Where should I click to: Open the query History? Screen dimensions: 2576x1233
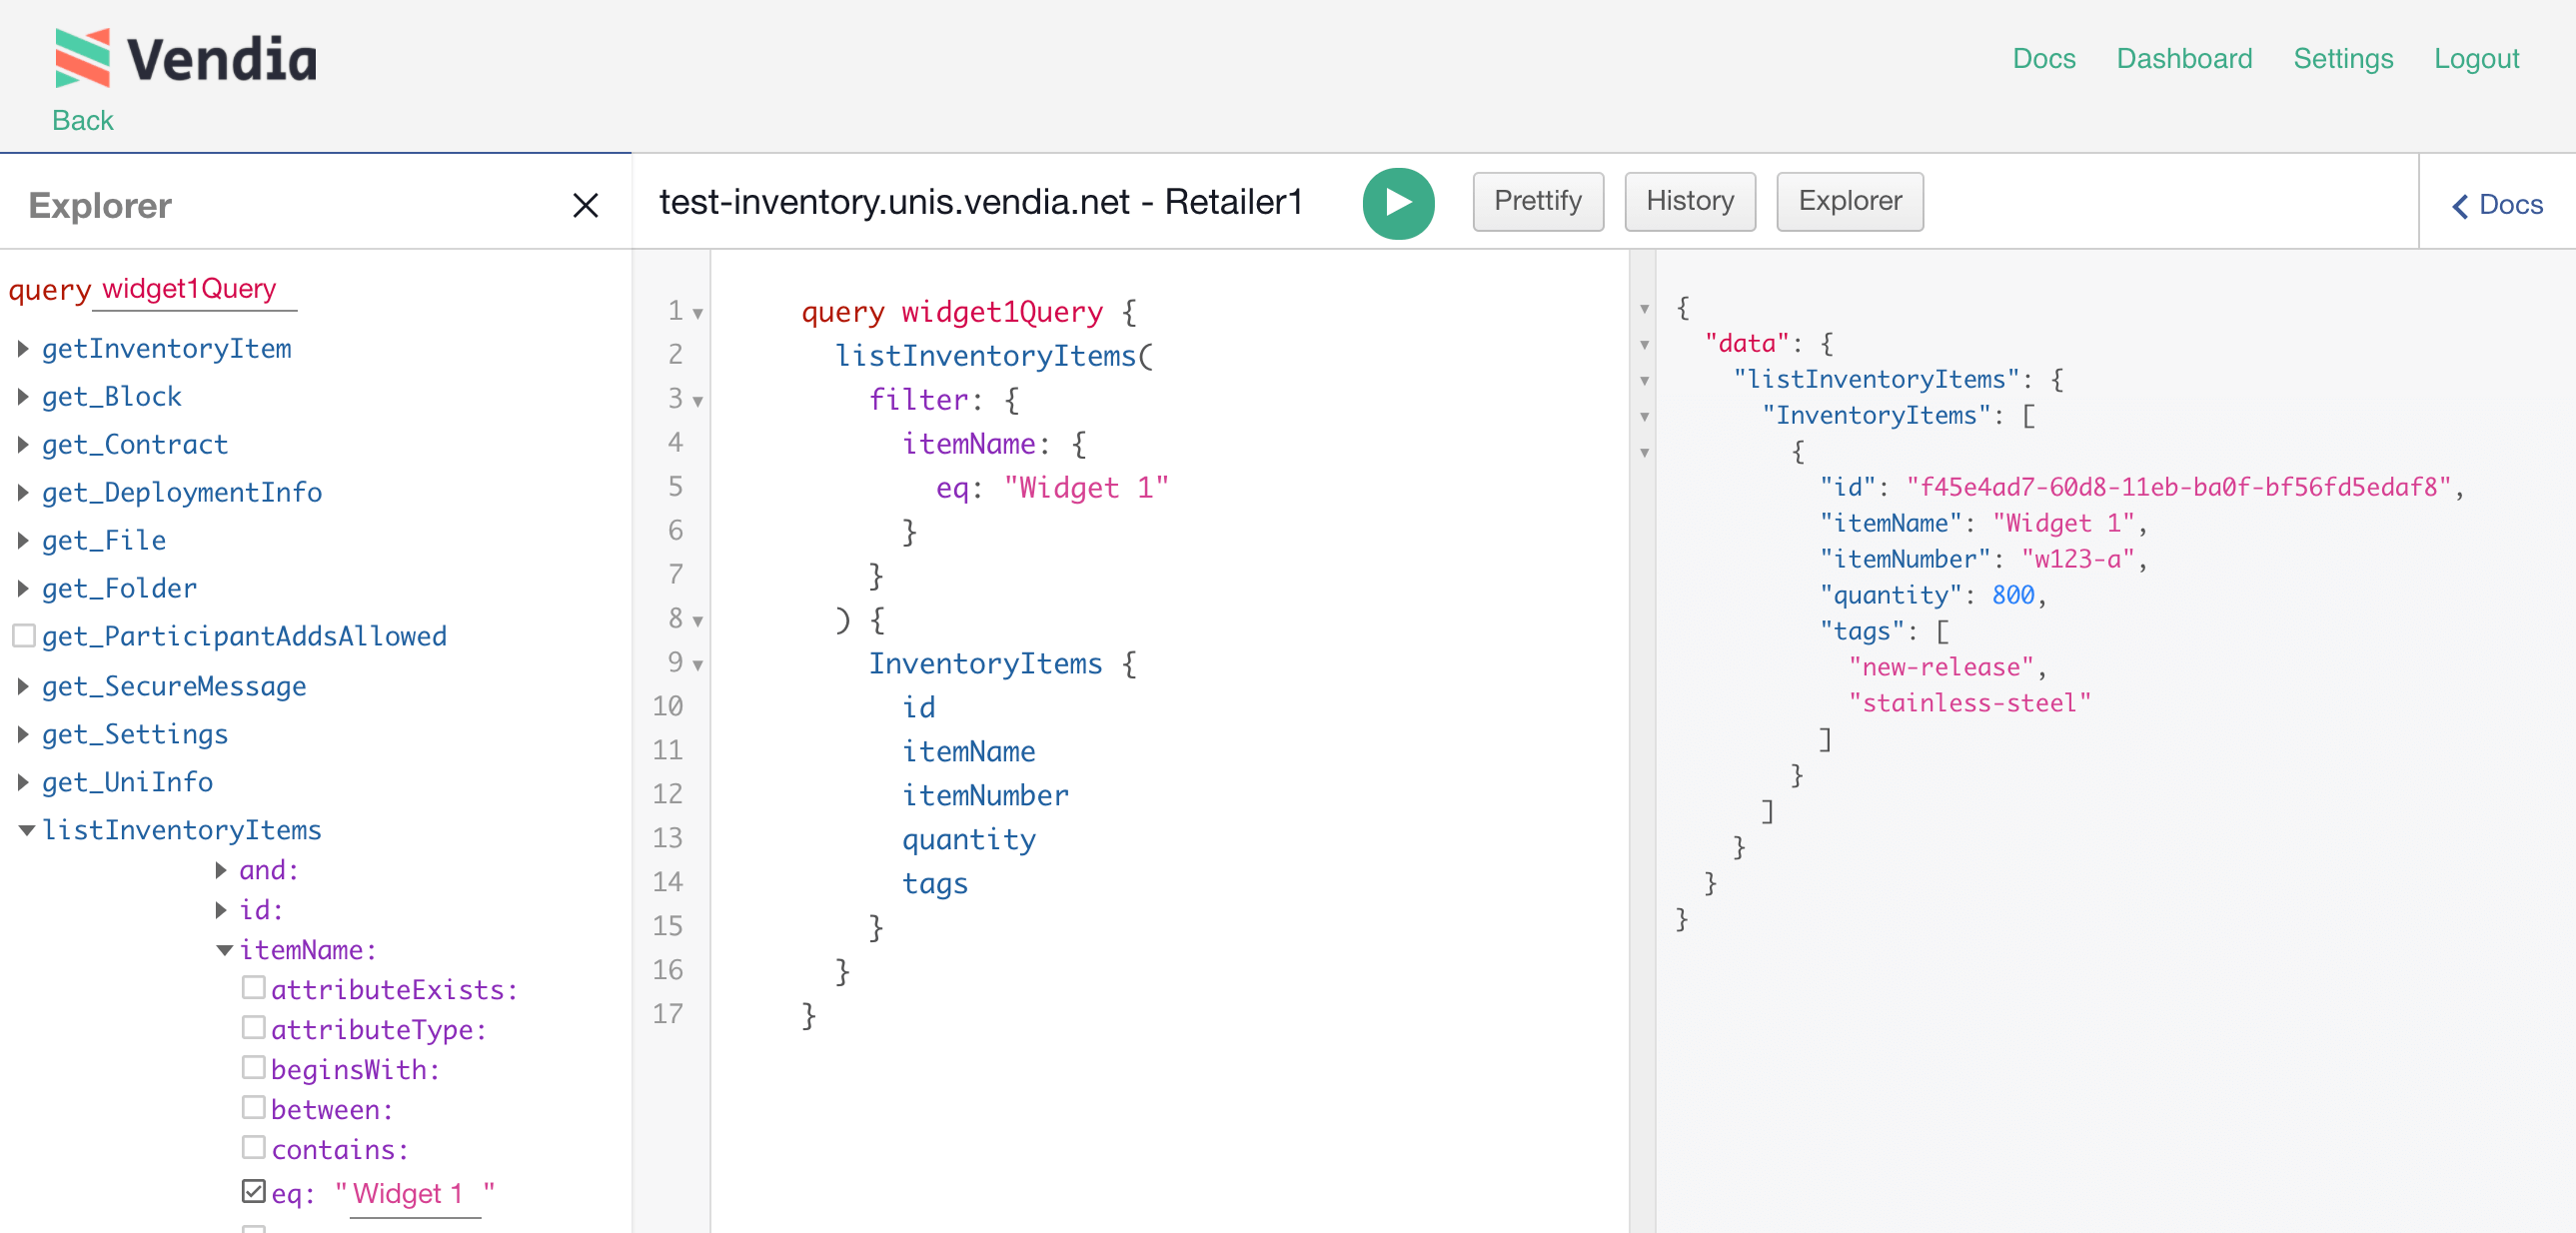tap(1689, 201)
